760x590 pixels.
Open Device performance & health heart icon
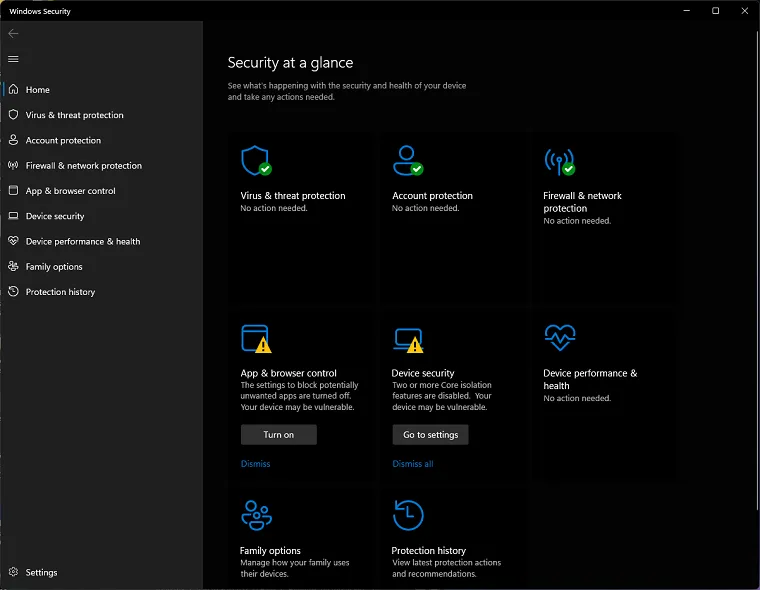pos(559,338)
